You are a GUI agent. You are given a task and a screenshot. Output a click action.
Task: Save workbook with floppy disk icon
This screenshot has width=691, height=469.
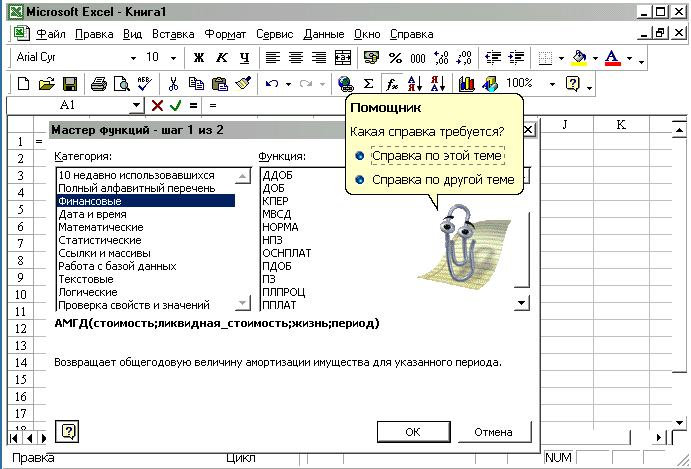tap(70, 84)
